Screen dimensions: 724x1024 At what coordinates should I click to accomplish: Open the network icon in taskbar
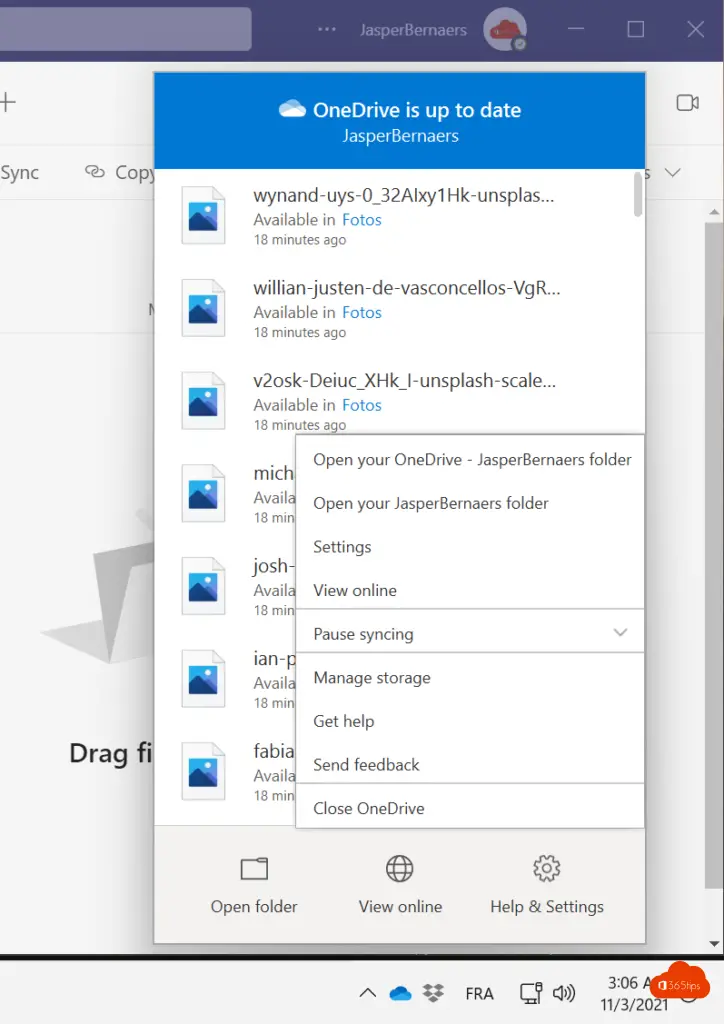click(x=531, y=993)
